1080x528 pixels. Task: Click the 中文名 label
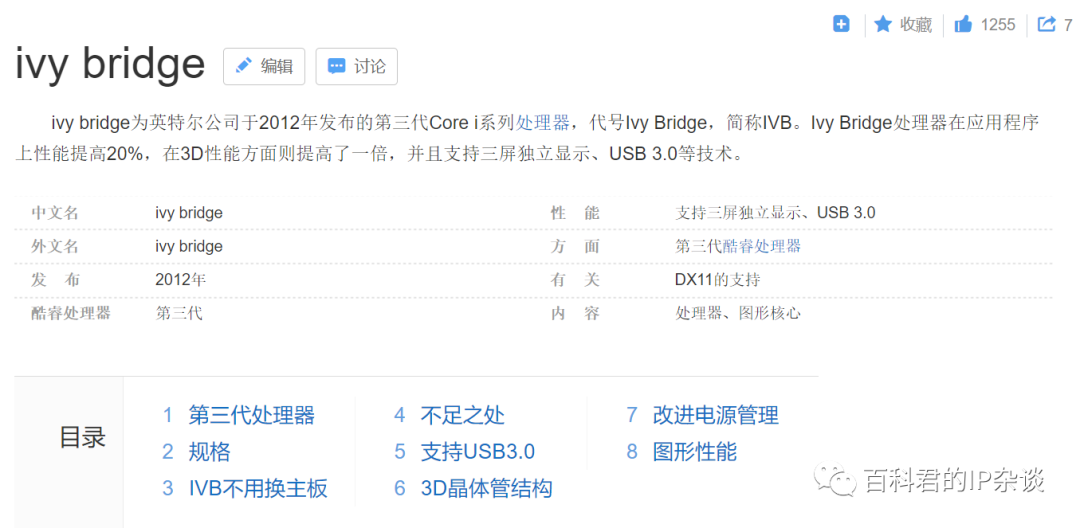click(x=55, y=213)
